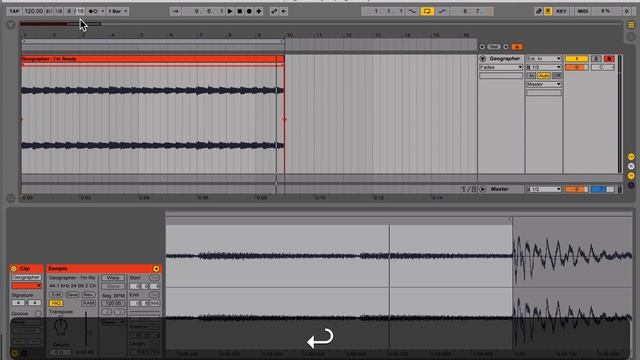The height and width of the screenshot is (360, 640).
Task: Switch view with the yellow Arrangement selector icon
Action: [631, 25]
